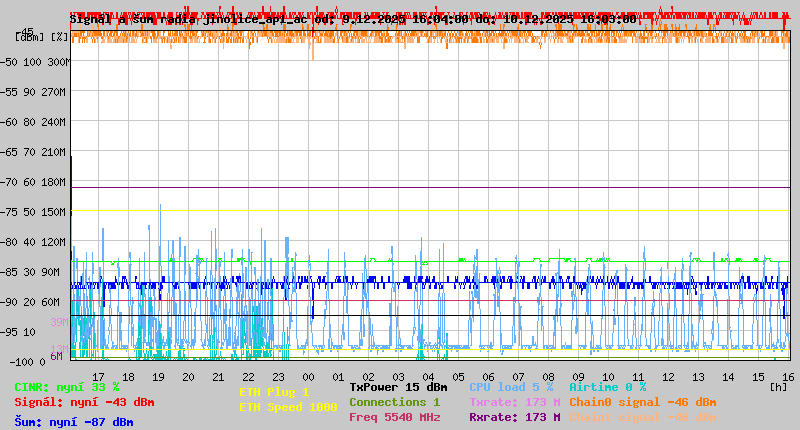This screenshot has width=800, height=430.
Task: Click the CPU load 5 % label
Action: [x=511, y=387]
